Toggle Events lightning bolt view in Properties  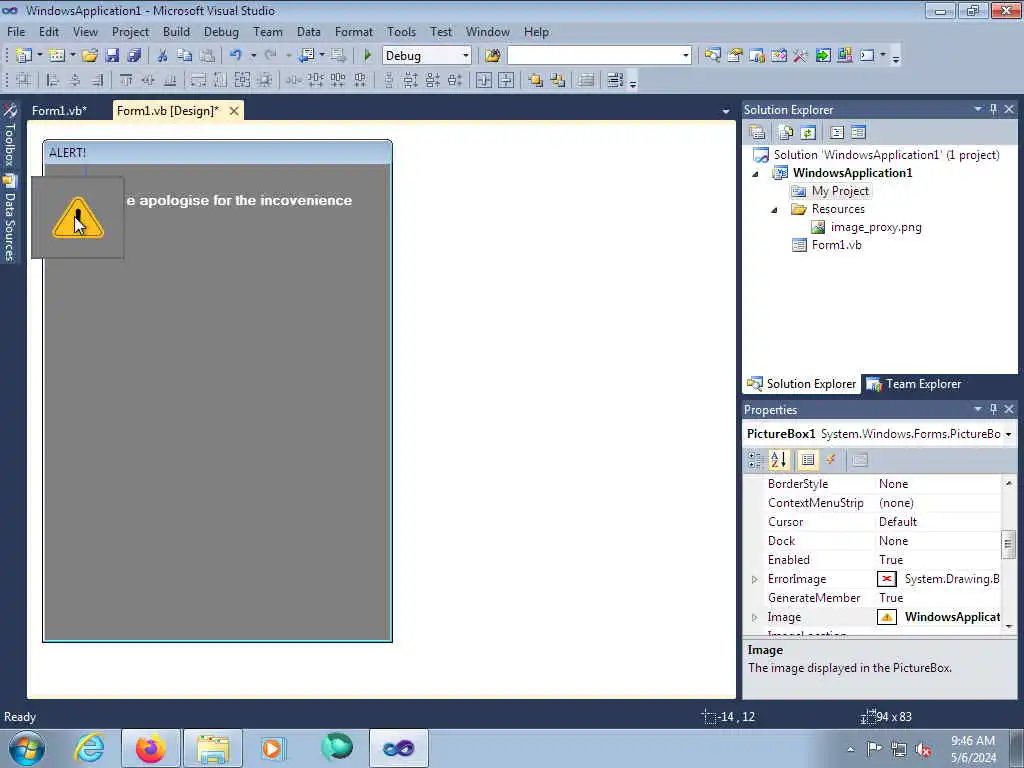coord(831,460)
